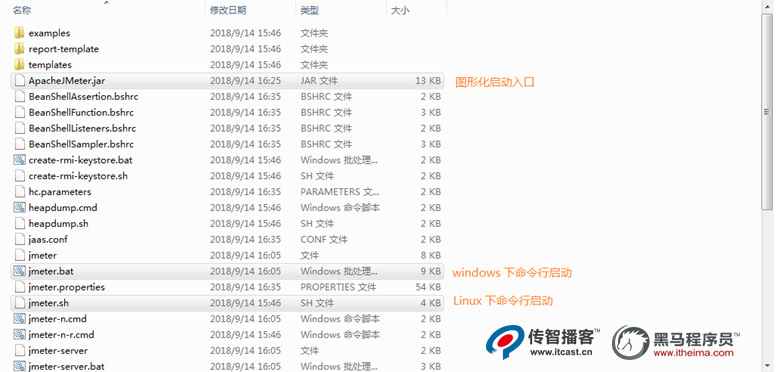Viewport: 778px width, 372px height.
Task: Select the file name create-rmi-keystore.bat
Action: [x=80, y=160]
